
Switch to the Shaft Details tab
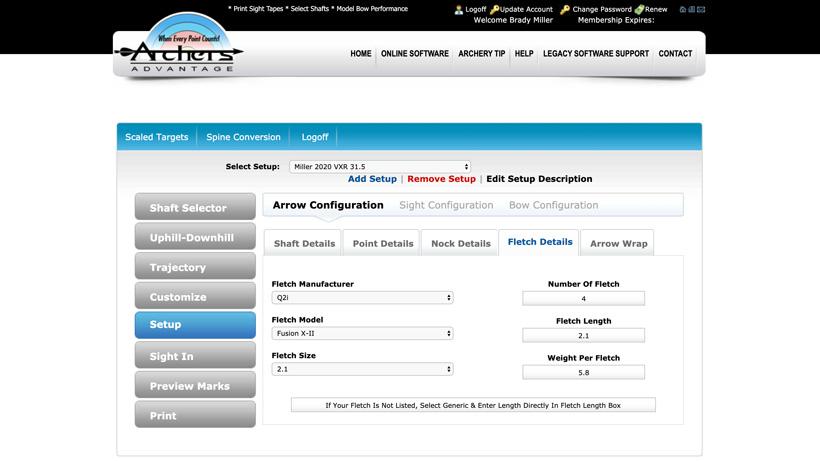tap(304, 243)
